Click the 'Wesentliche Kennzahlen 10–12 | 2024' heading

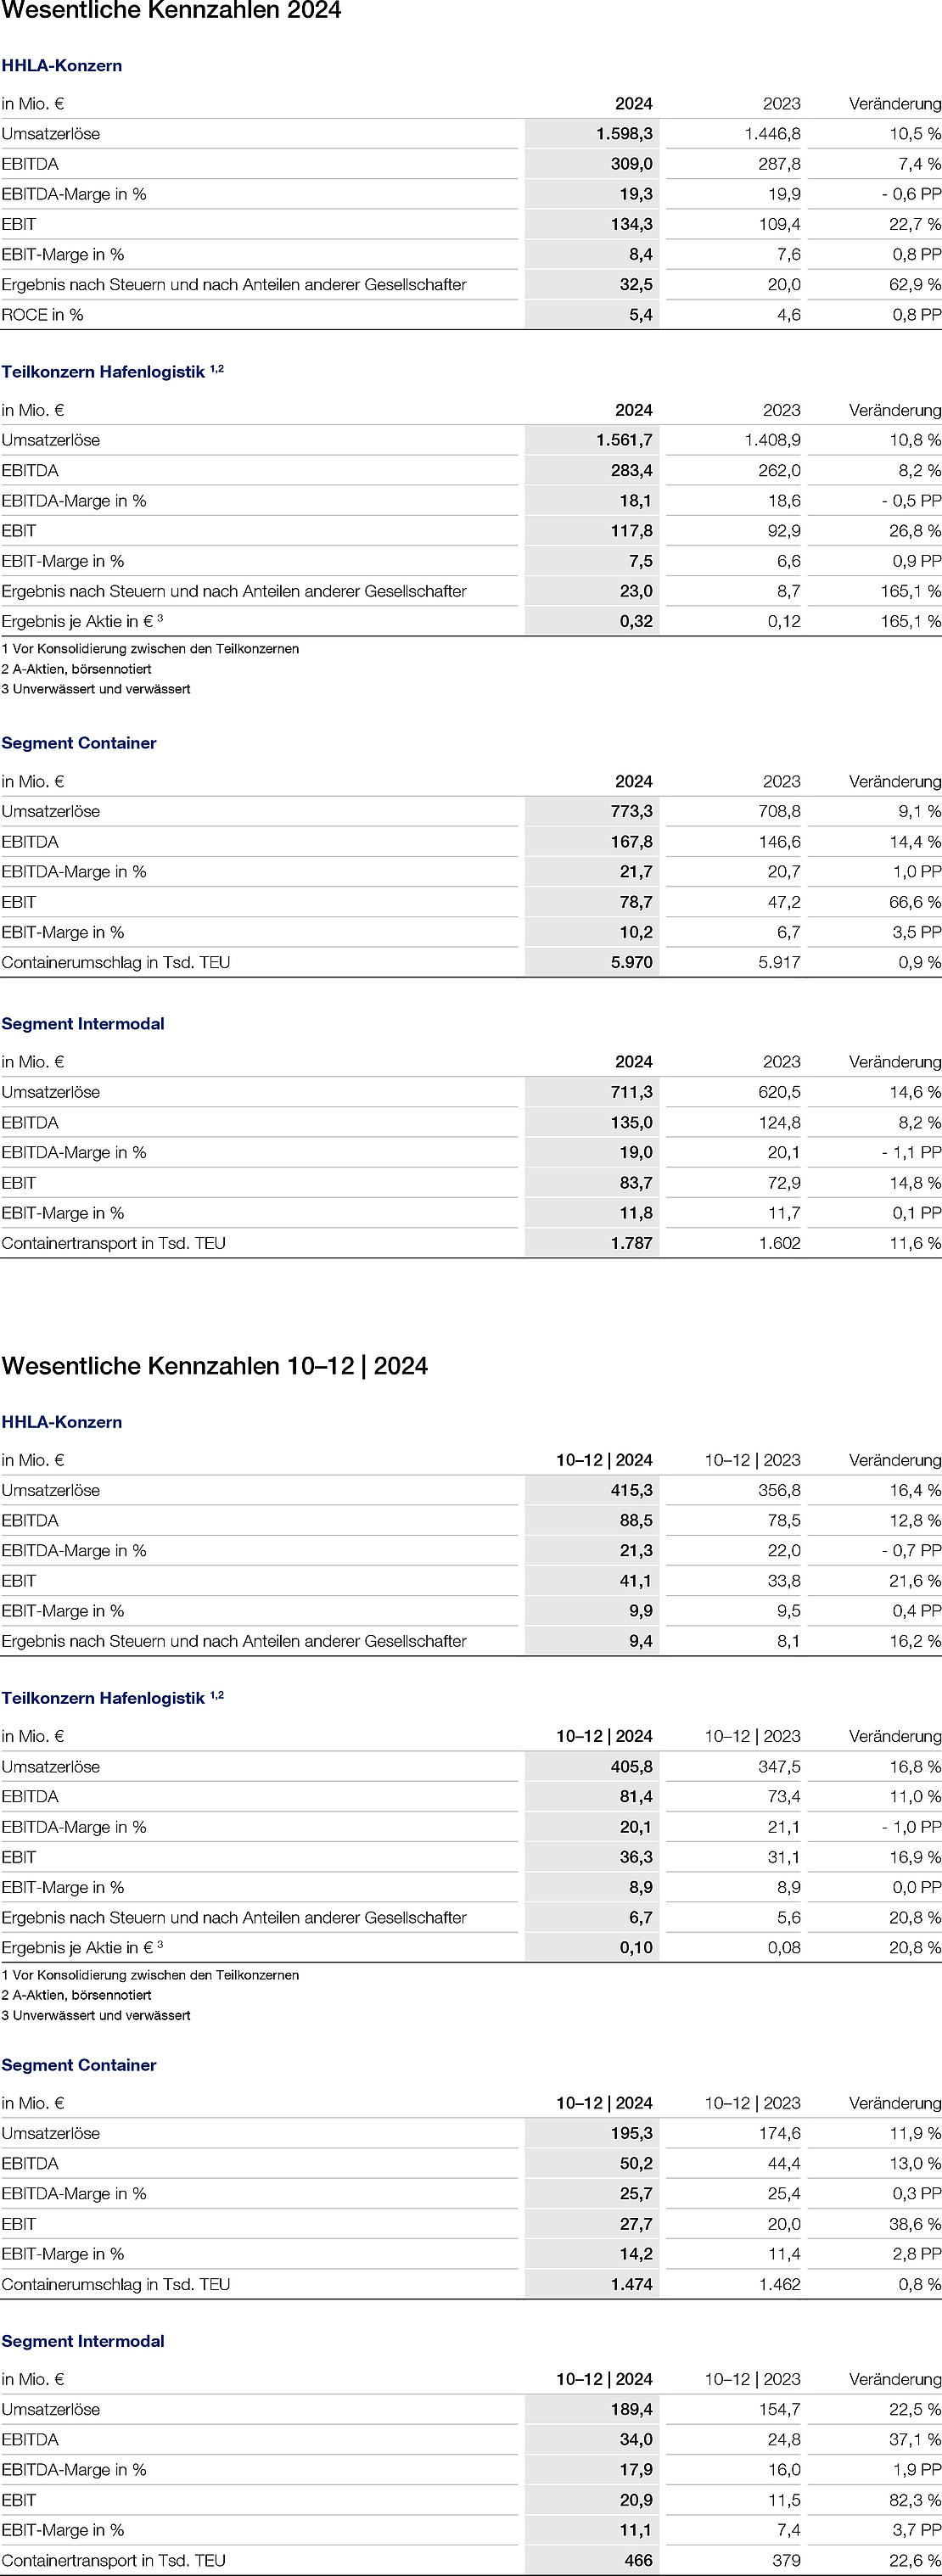point(215,1366)
